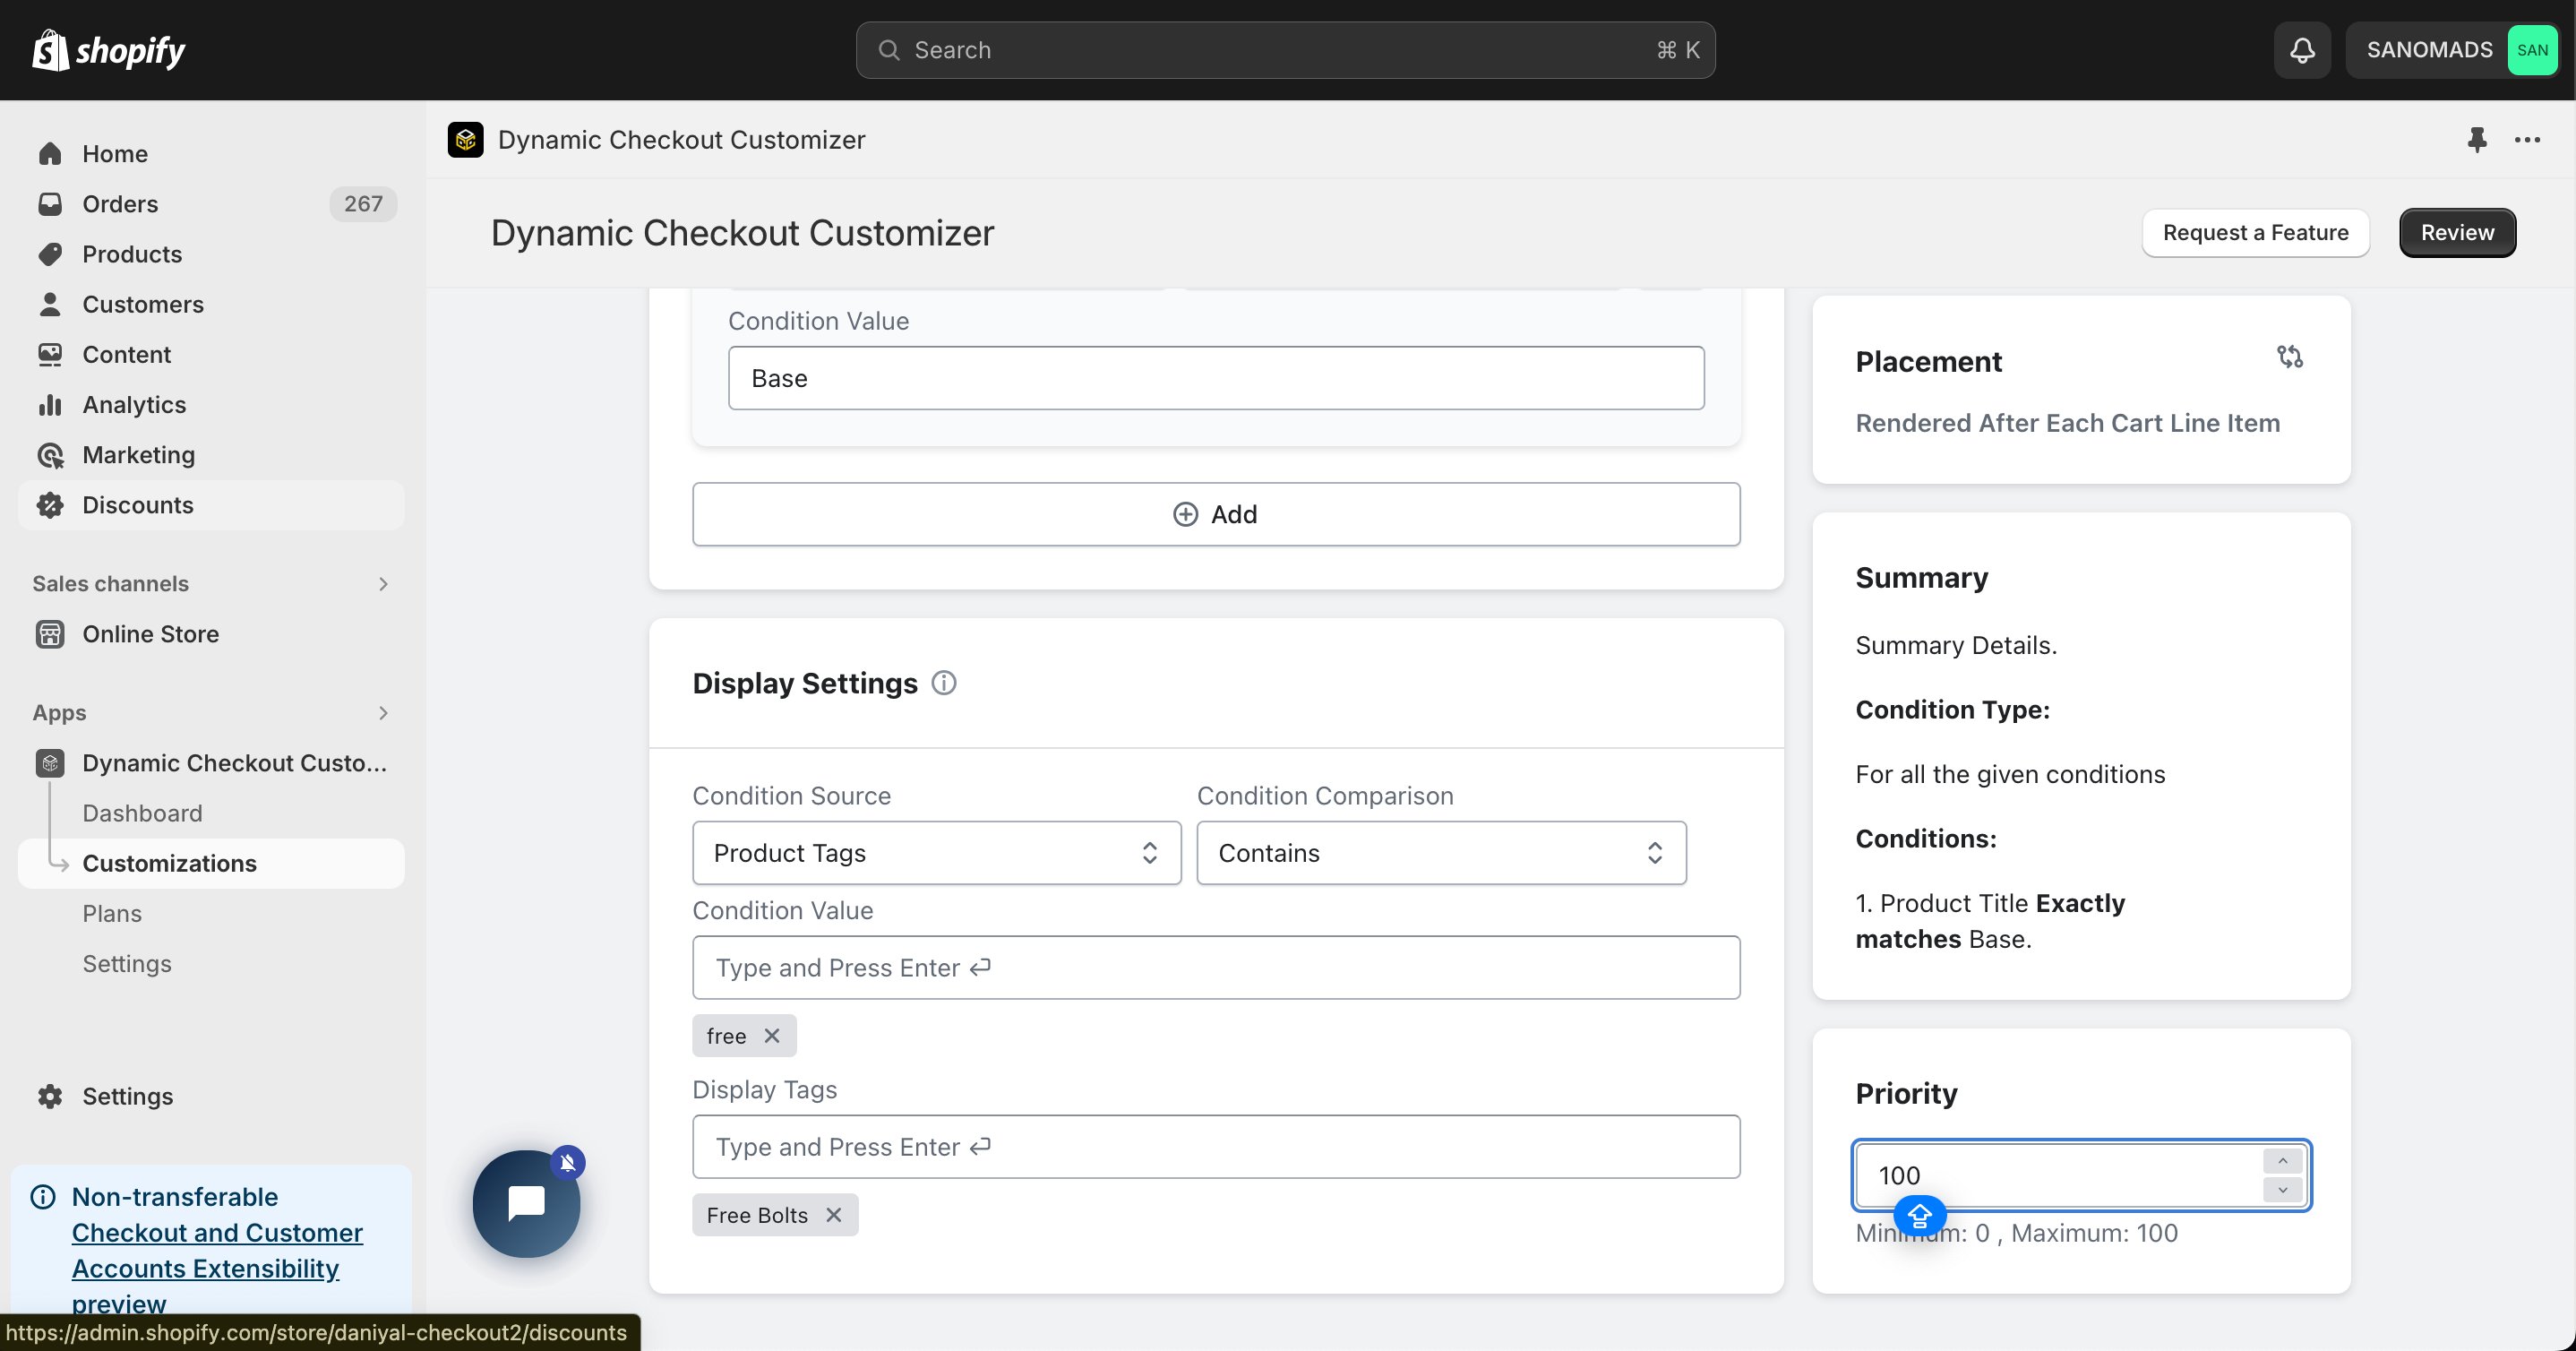
Task: Click the Display Settings Condition Value input
Action: pyautogui.click(x=1216, y=967)
